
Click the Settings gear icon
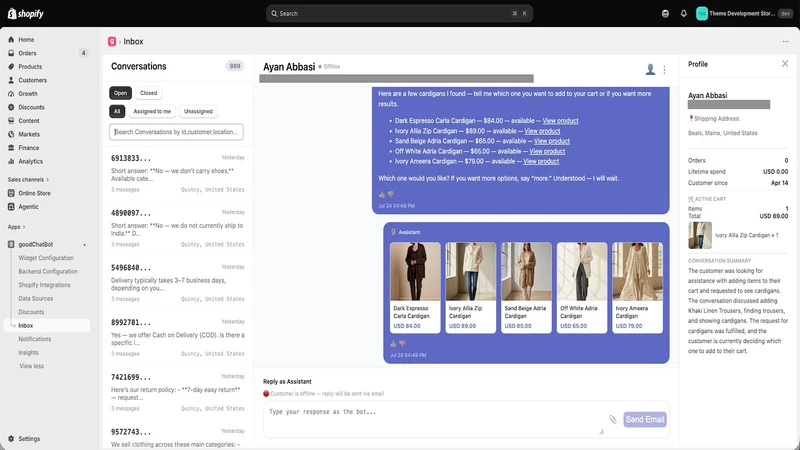tap(11, 439)
